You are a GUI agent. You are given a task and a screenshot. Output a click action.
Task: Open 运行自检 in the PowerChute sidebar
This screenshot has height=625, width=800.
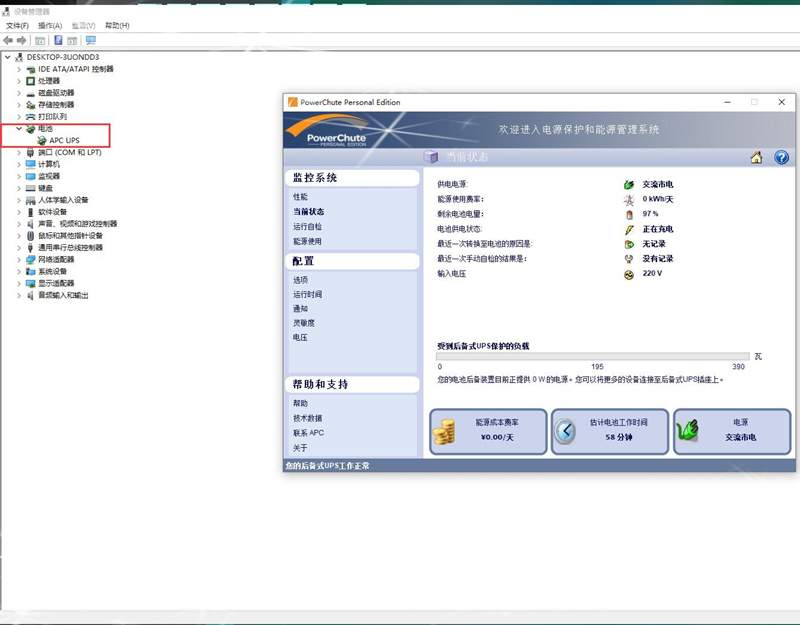point(308,227)
